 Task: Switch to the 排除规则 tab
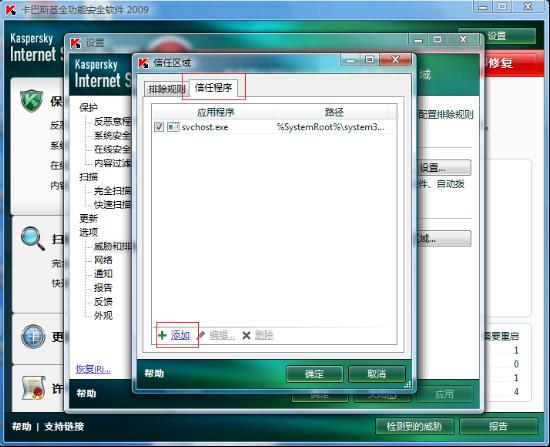[167, 89]
